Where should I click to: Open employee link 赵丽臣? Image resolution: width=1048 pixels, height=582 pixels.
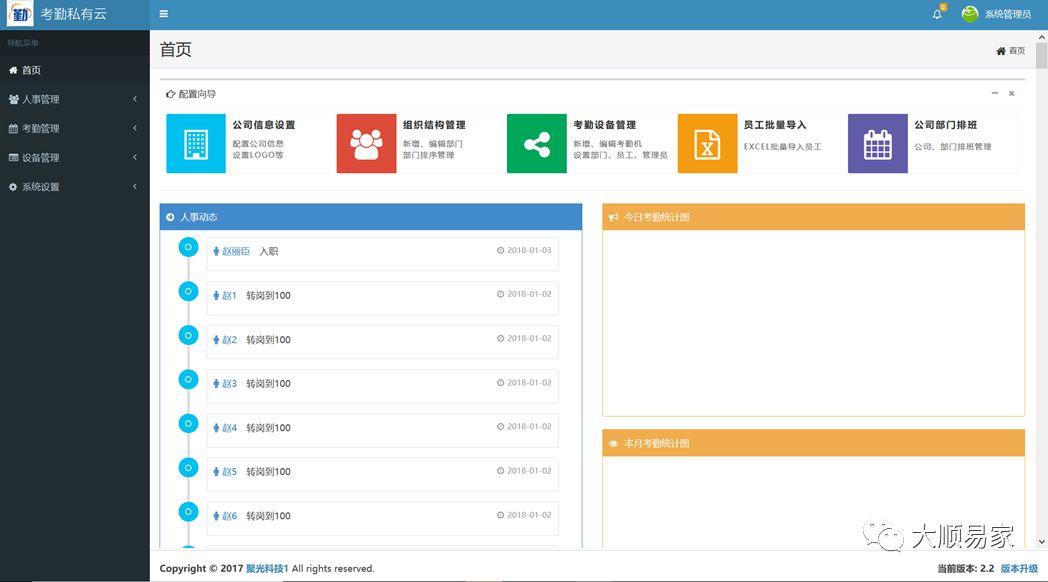click(235, 251)
